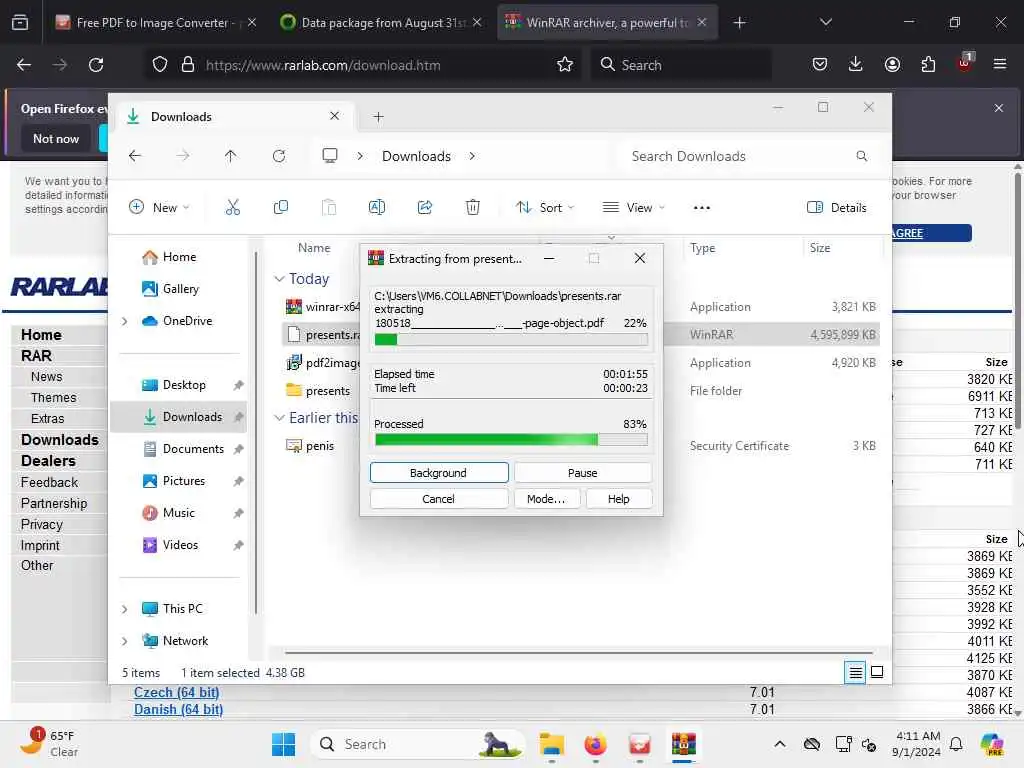Add a new Explorer tab
The height and width of the screenshot is (768, 1024).
pos(378,117)
